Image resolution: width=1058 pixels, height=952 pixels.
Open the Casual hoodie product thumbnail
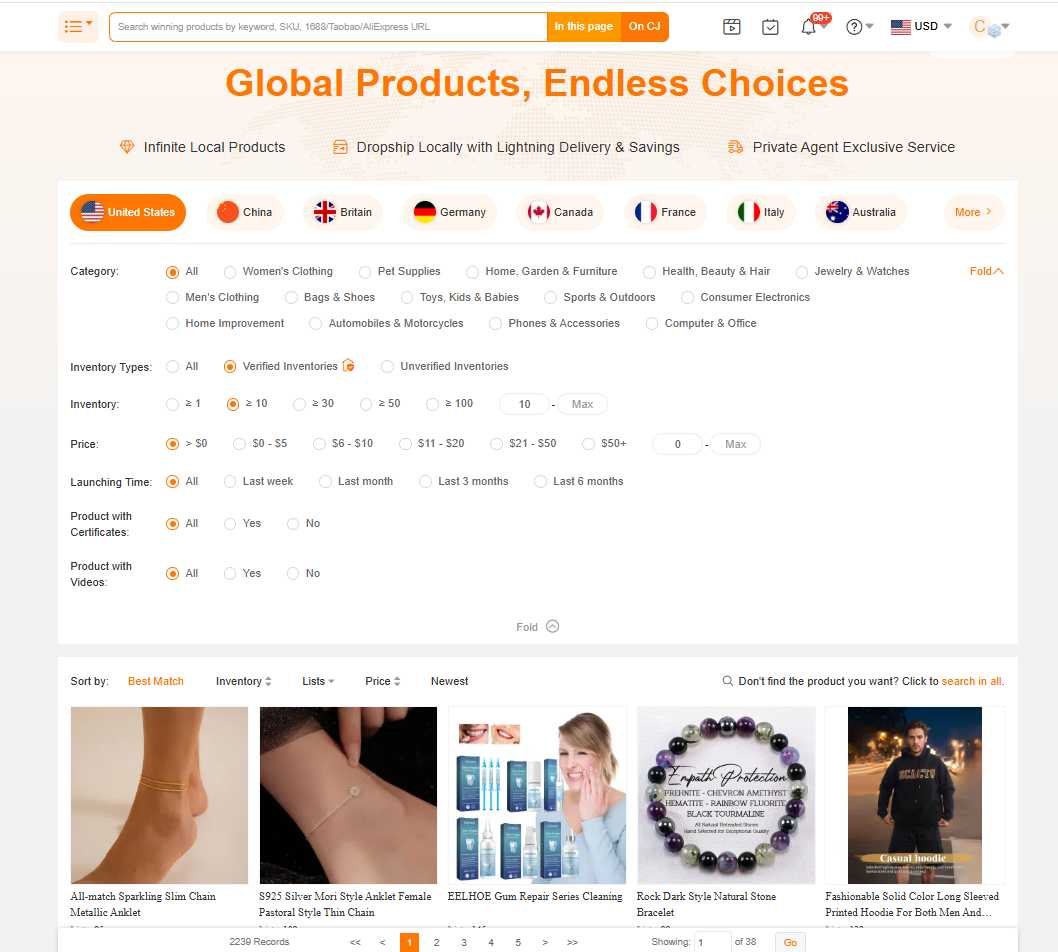pos(914,795)
